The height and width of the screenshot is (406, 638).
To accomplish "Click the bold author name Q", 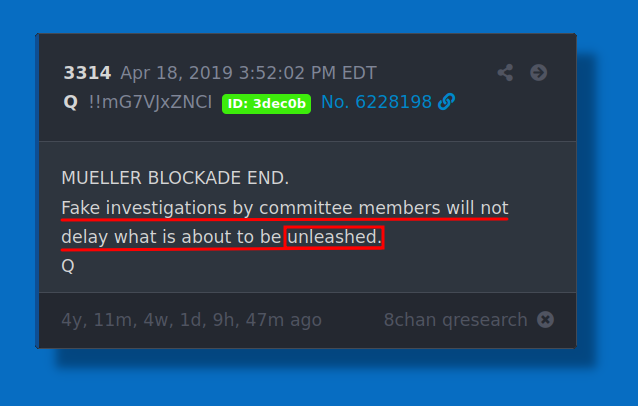I will click(69, 101).
